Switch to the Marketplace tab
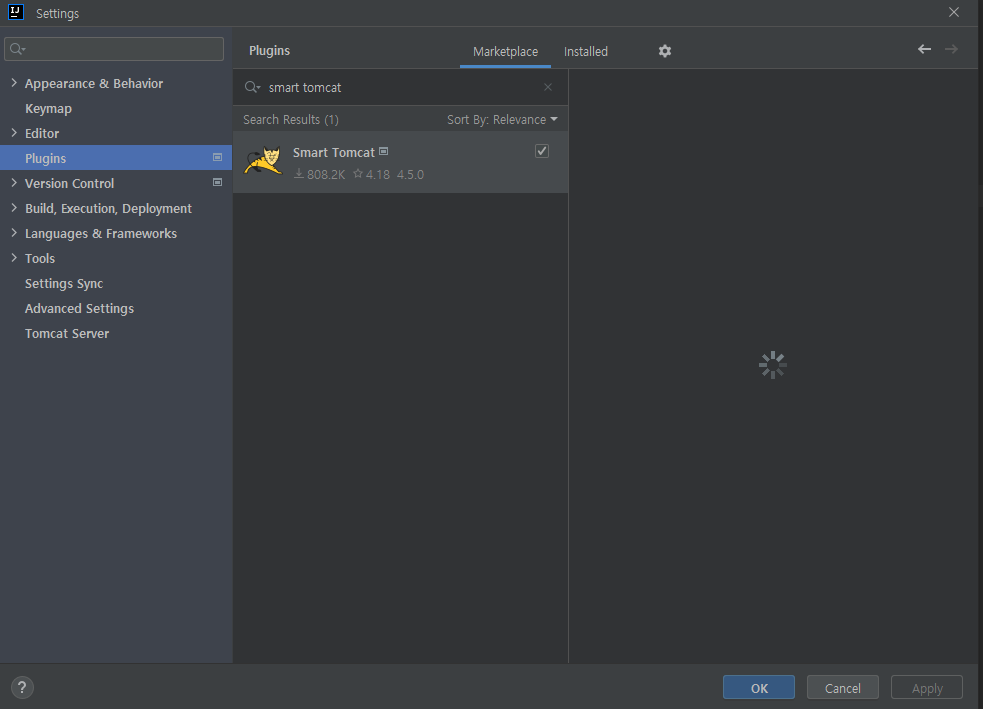This screenshot has height=709, width=983. click(505, 51)
